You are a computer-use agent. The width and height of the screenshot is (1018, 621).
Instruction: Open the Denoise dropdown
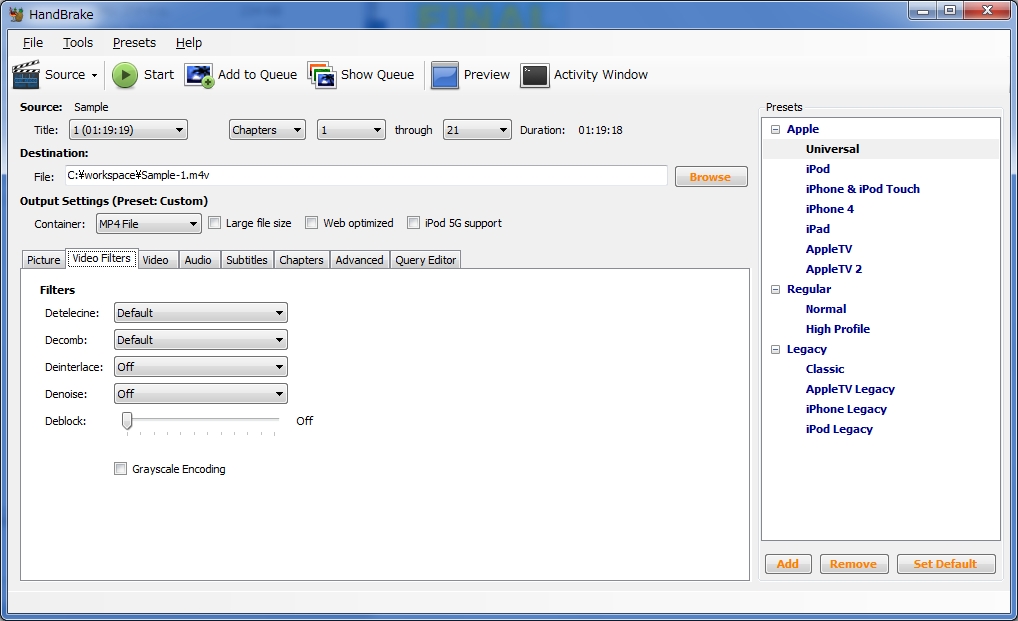point(201,394)
